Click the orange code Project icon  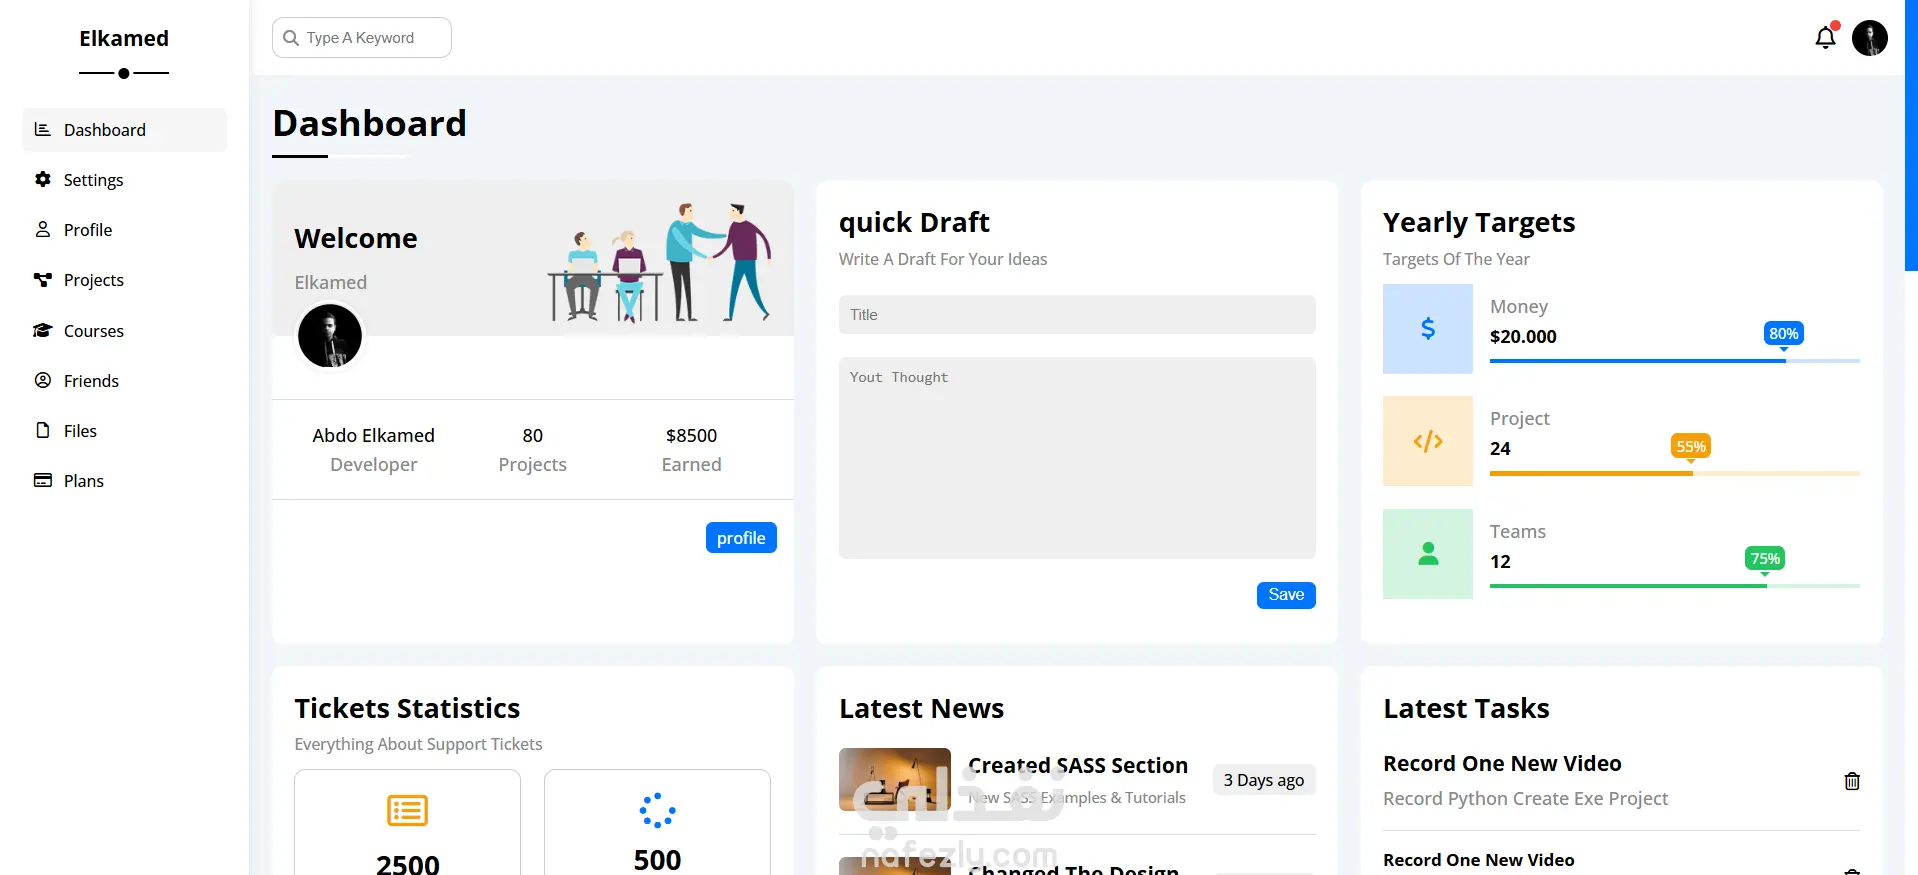pyautogui.click(x=1428, y=441)
